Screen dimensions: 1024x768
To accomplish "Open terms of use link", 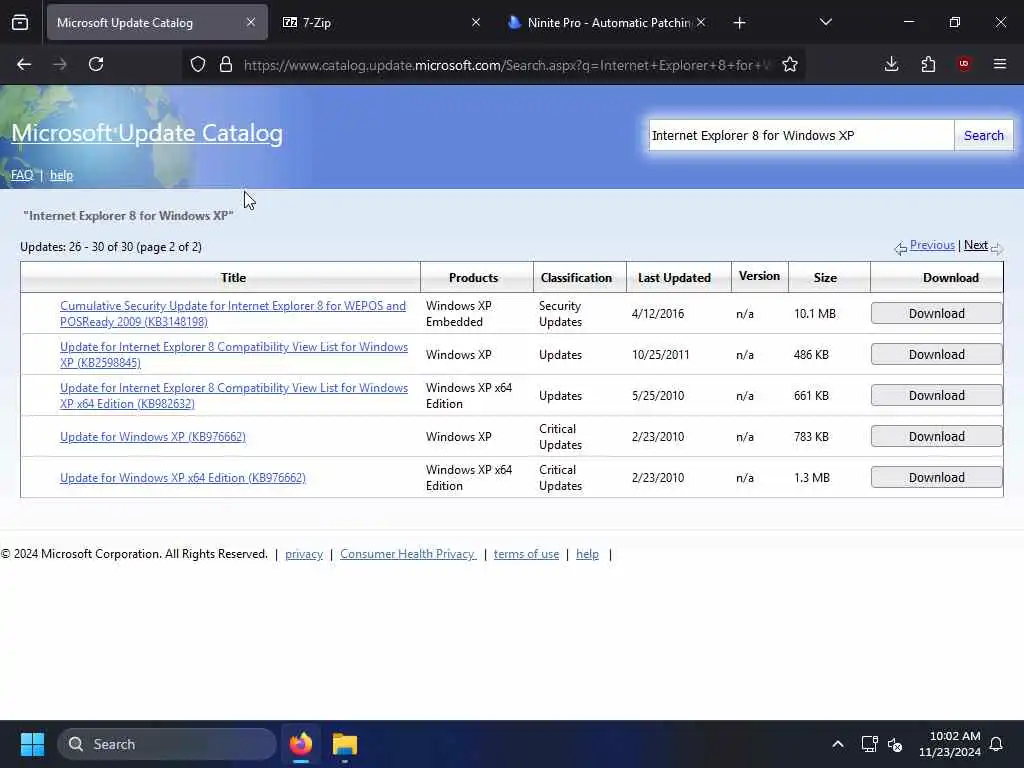I will point(526,554).
